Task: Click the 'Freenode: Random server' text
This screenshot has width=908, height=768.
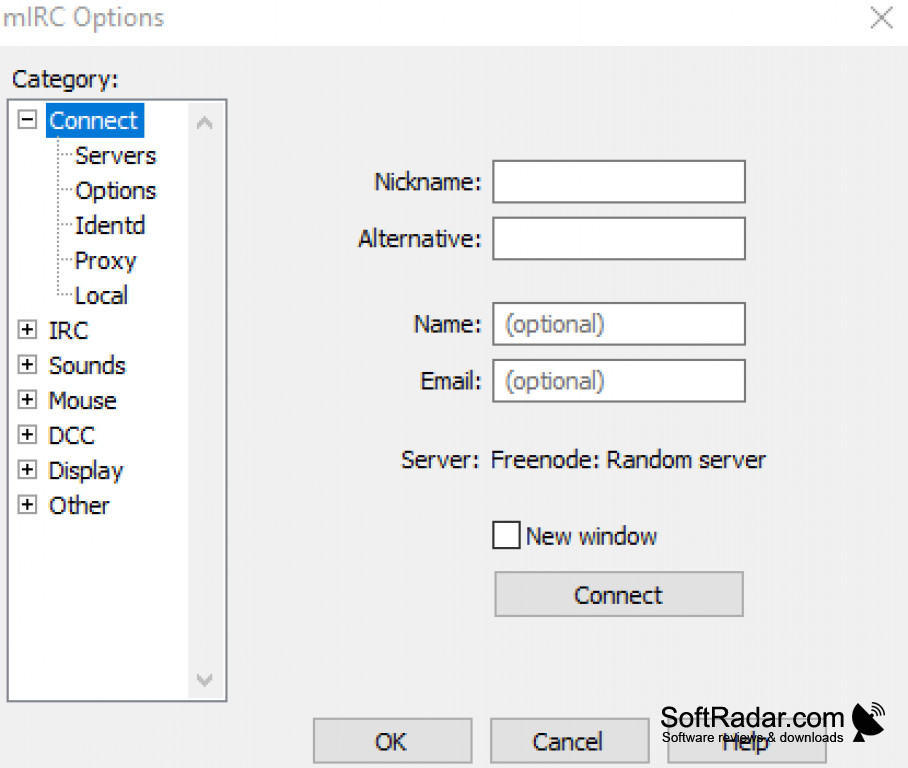Action: pyautogui.click(x=628, y=460)
